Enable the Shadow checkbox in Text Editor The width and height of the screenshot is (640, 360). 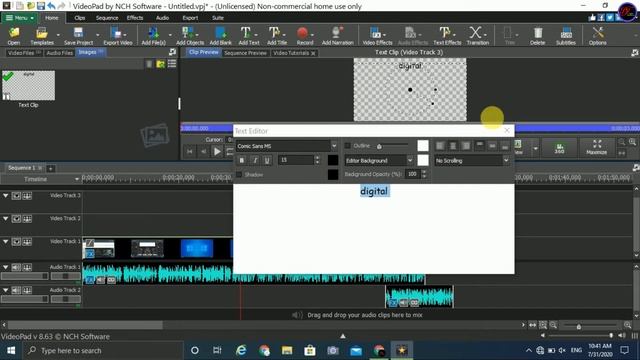click(239, 175)
